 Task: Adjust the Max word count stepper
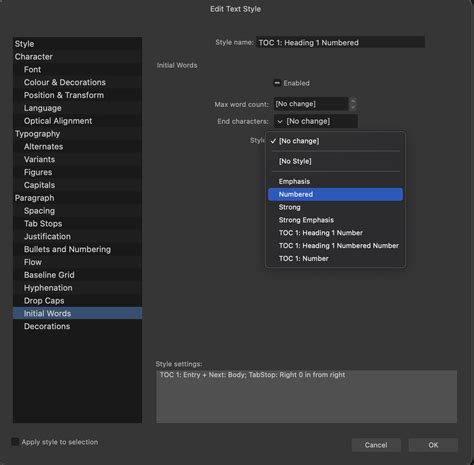[x=353, y=104]
